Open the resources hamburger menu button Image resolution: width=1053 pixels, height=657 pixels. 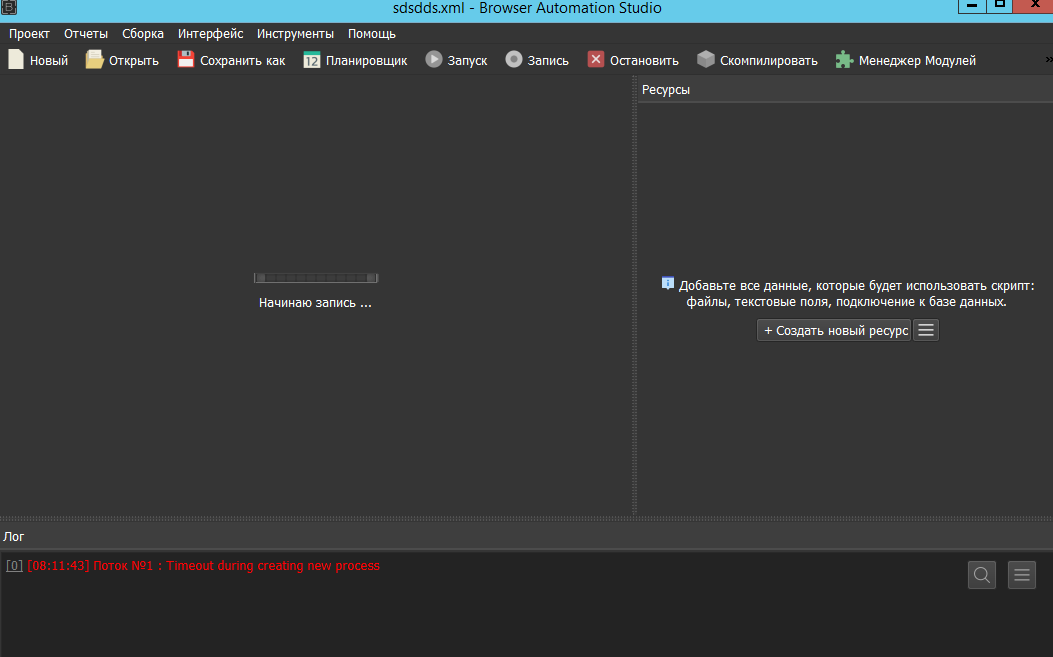926,330
